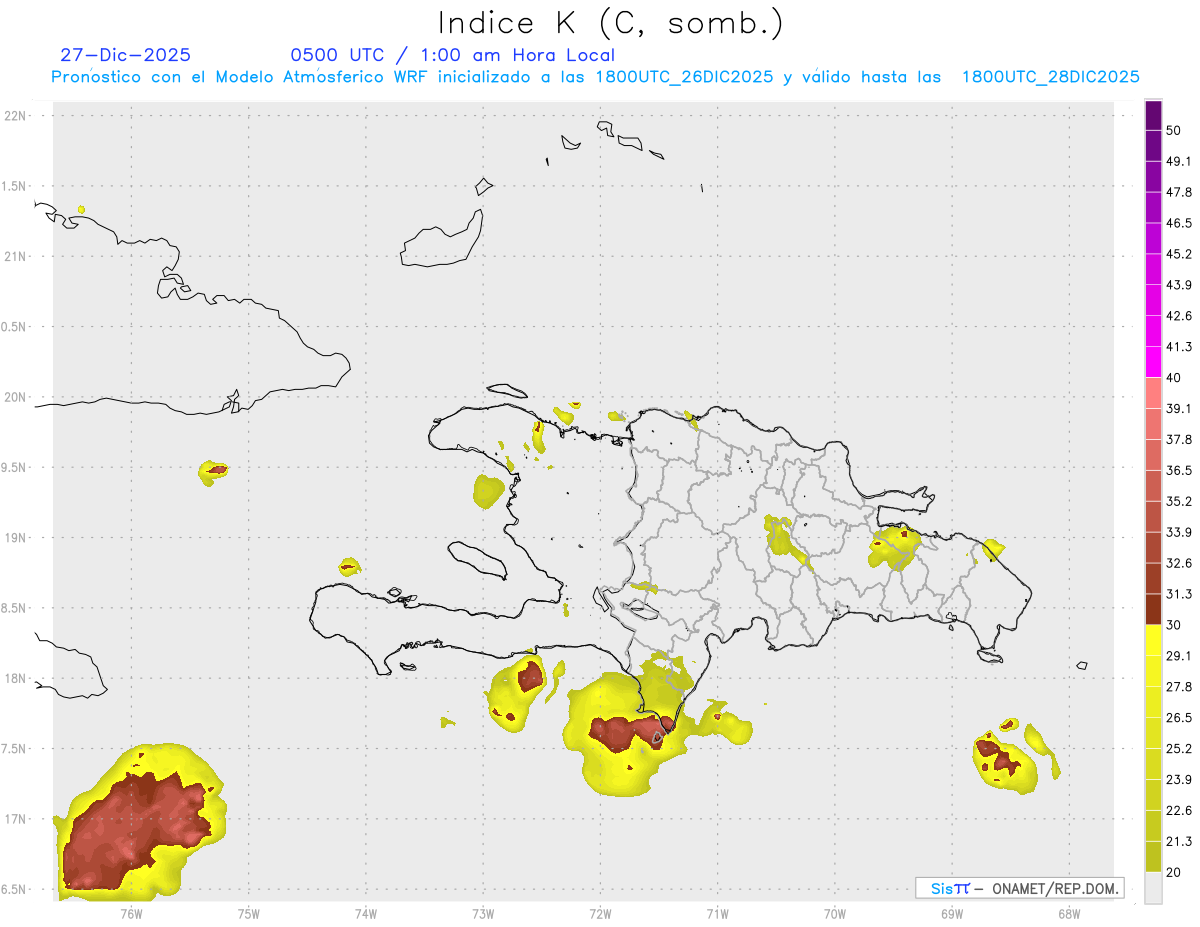
Task: Click the "50" value on the color scale
Action: point(1174,131)
